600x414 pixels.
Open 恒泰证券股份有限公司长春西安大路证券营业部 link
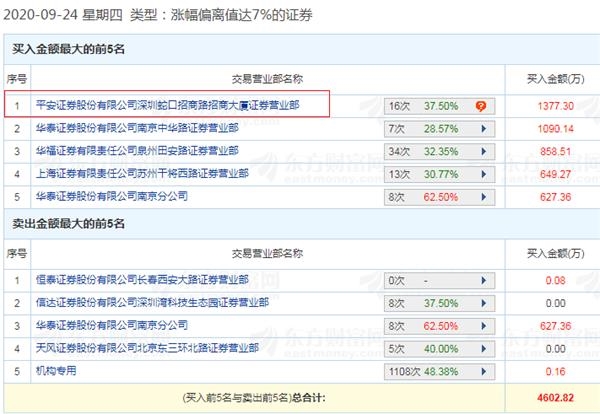pyautogui.click(x=142, y=280)
